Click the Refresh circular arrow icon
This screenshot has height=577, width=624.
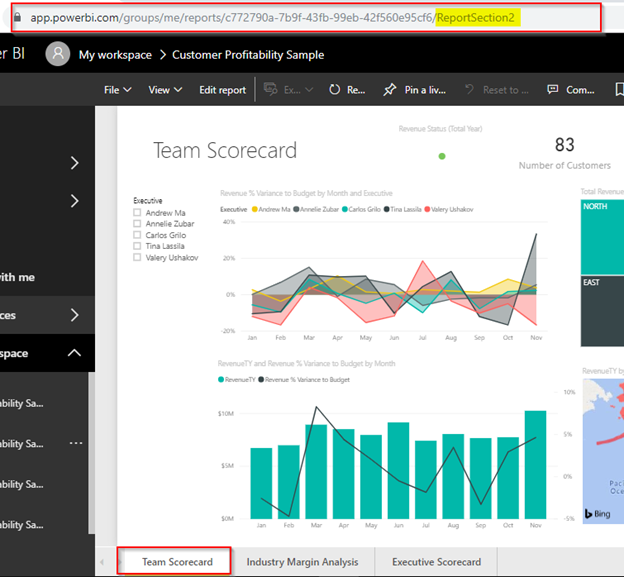[x=335, y=90]
